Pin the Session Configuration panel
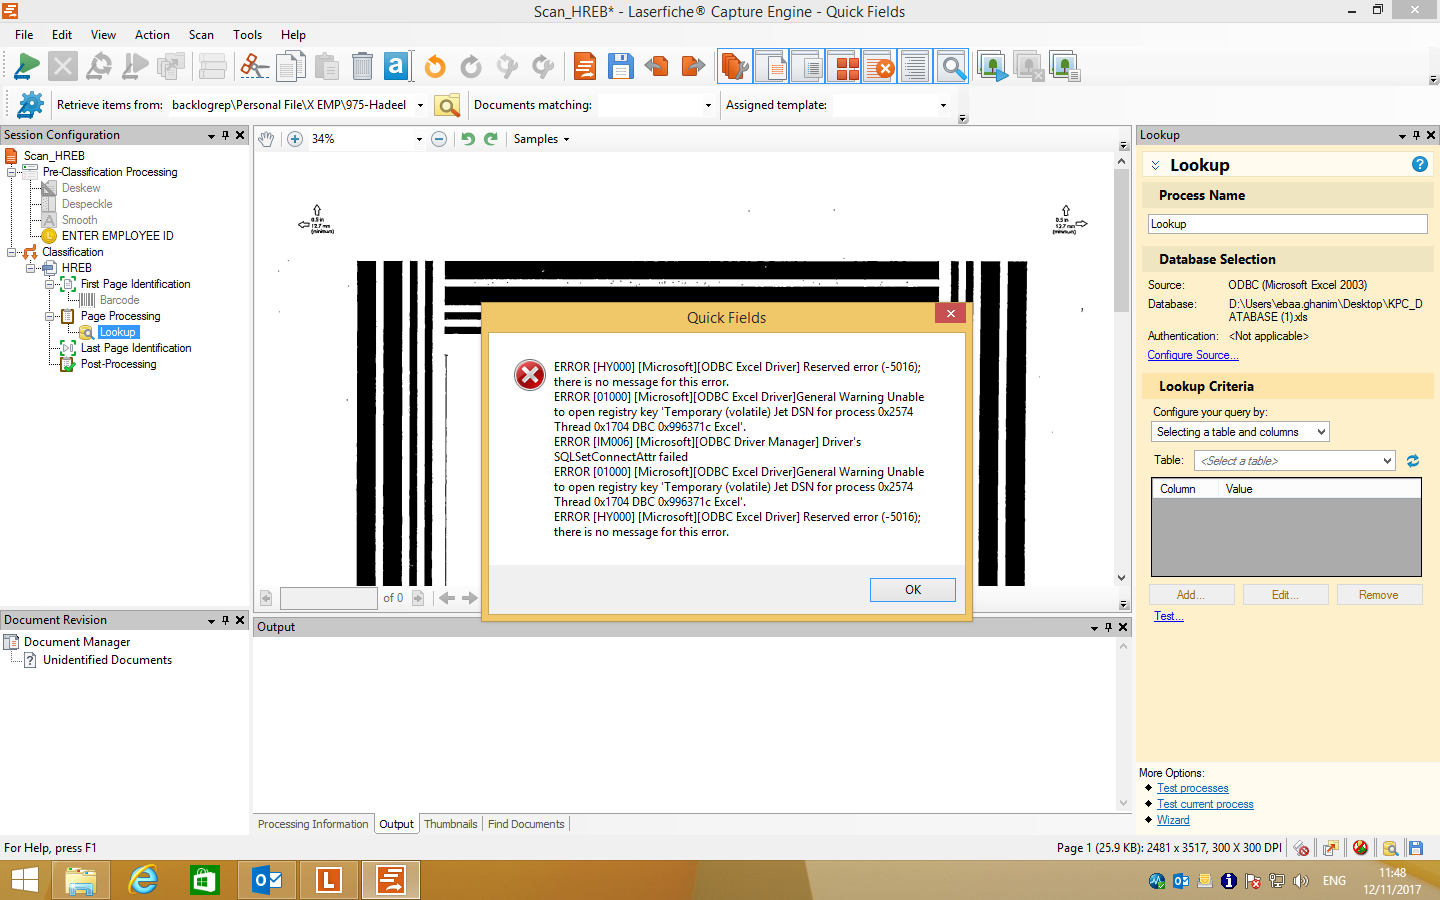Viewport: 1440px width, 900px height. pos(226,135)
